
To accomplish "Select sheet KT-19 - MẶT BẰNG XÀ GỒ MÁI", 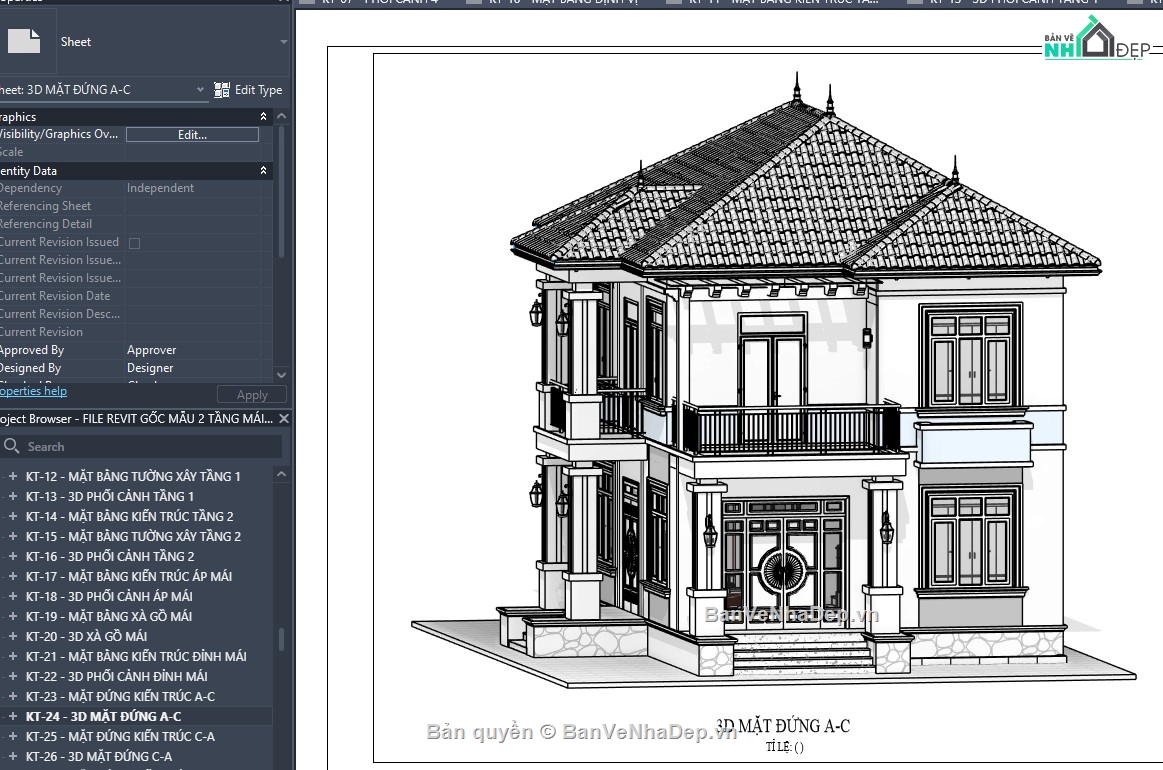I will (x=109, y=616).
